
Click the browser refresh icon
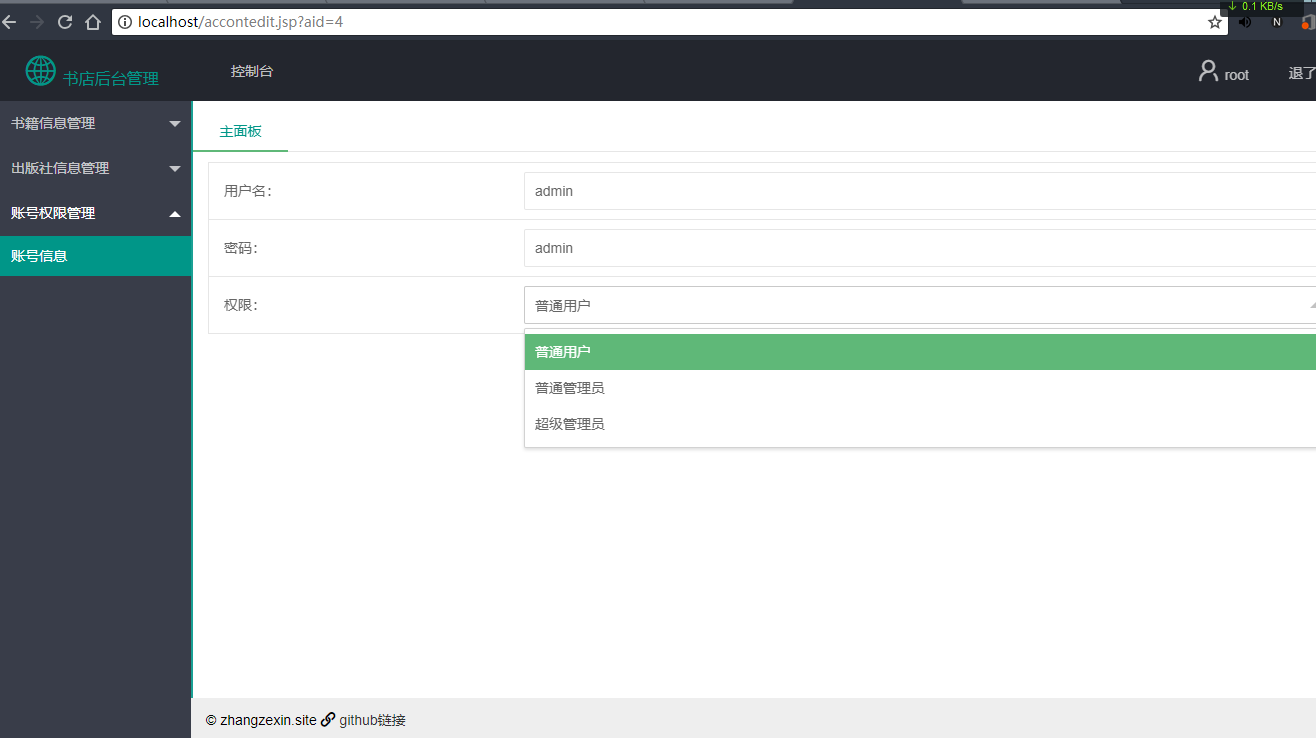tap(64, 21)
